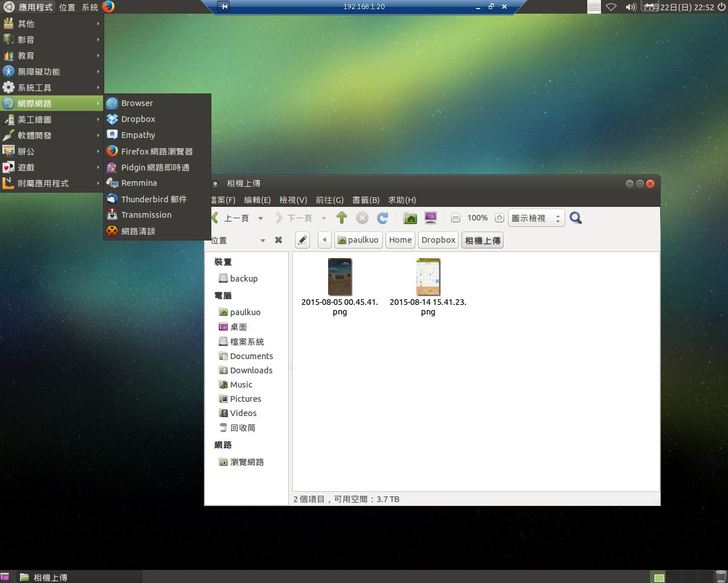Click the magnifier search icon
Image resolution: width=728 pixels, height=583 pixels.
tap(576, 218)
